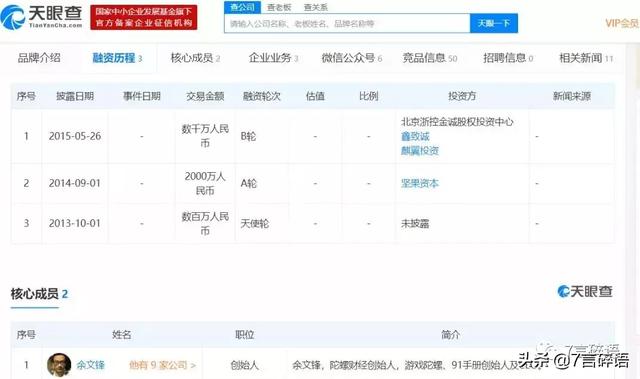Open investor link 坚果资本
Viewport: 640px width, 379px height.
tap(420, 183)
